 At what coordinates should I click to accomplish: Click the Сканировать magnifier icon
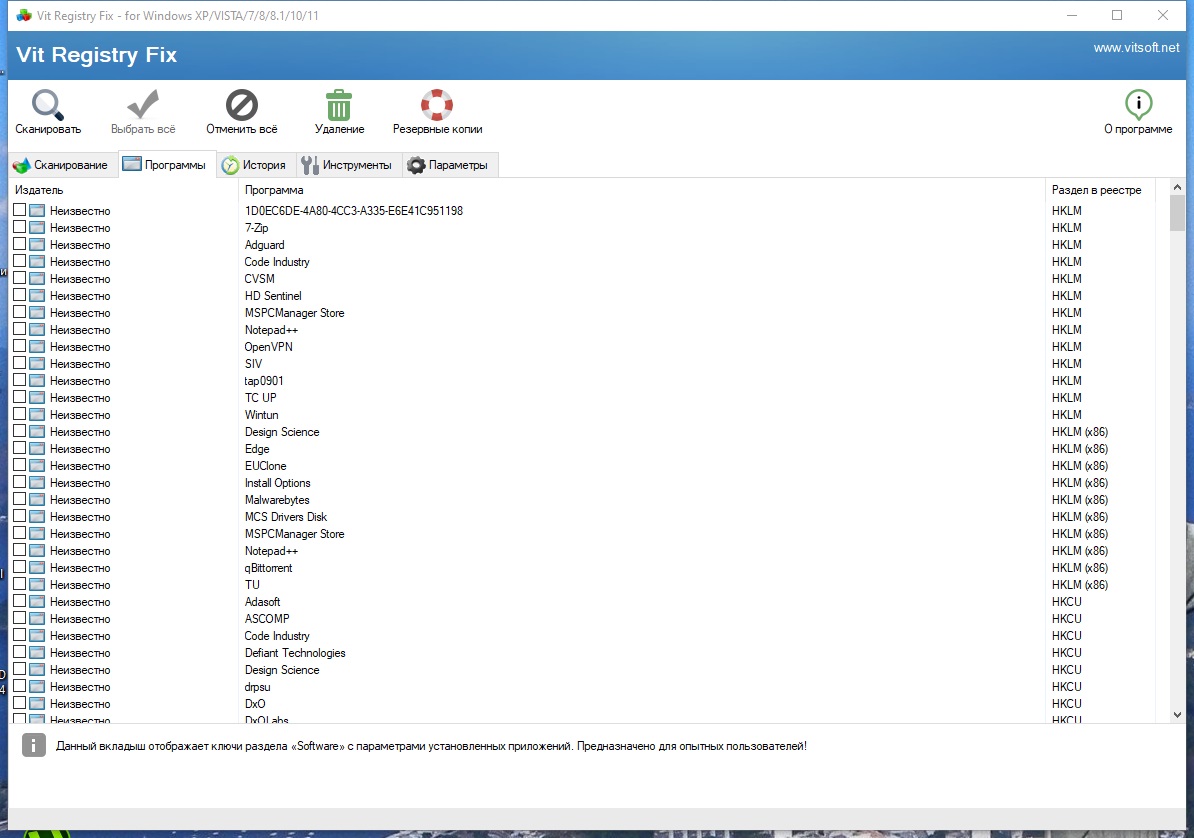pos(47,105)
